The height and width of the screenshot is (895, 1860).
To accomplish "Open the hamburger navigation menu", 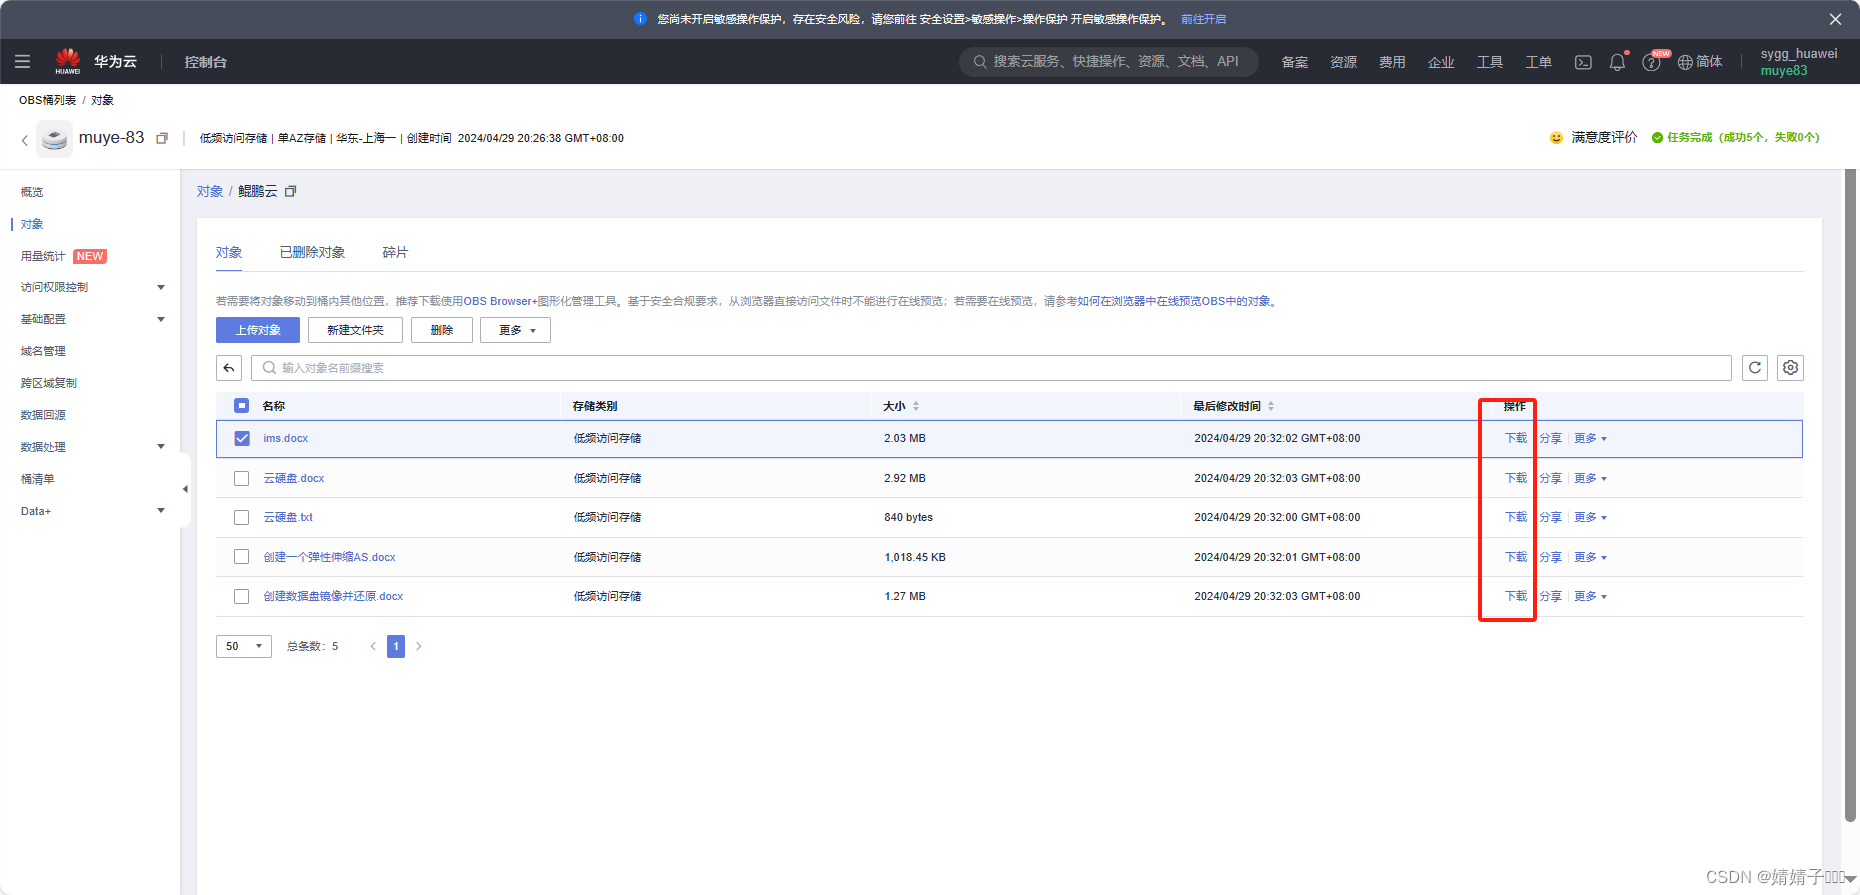I will point(22,62).
